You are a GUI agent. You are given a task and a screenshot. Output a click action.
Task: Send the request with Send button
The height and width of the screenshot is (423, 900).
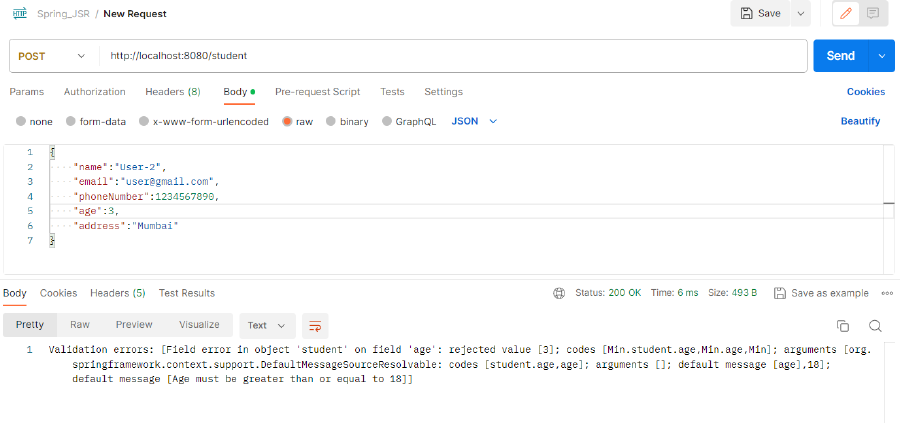841,56
